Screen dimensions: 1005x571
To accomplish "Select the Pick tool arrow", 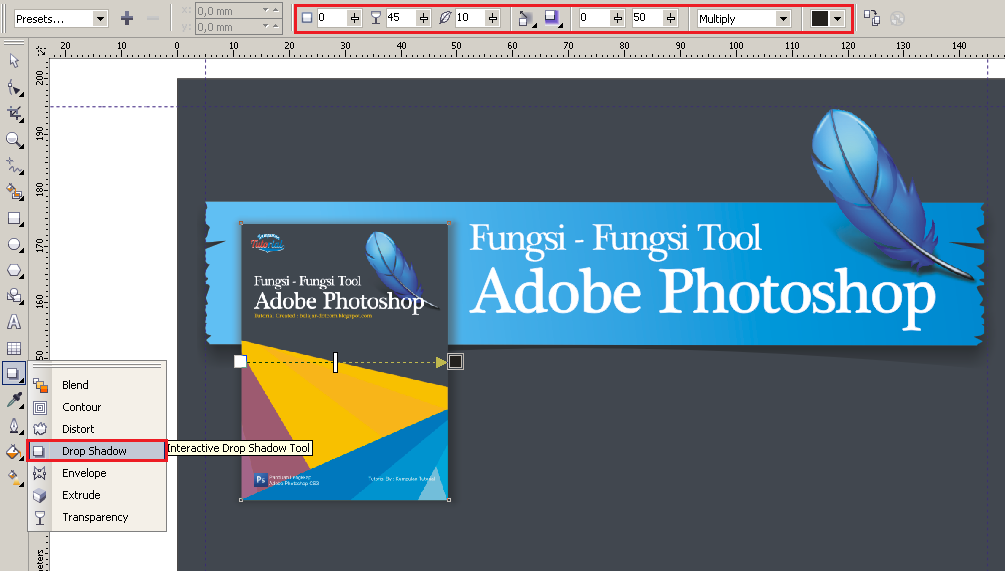I will coord(14,60).
